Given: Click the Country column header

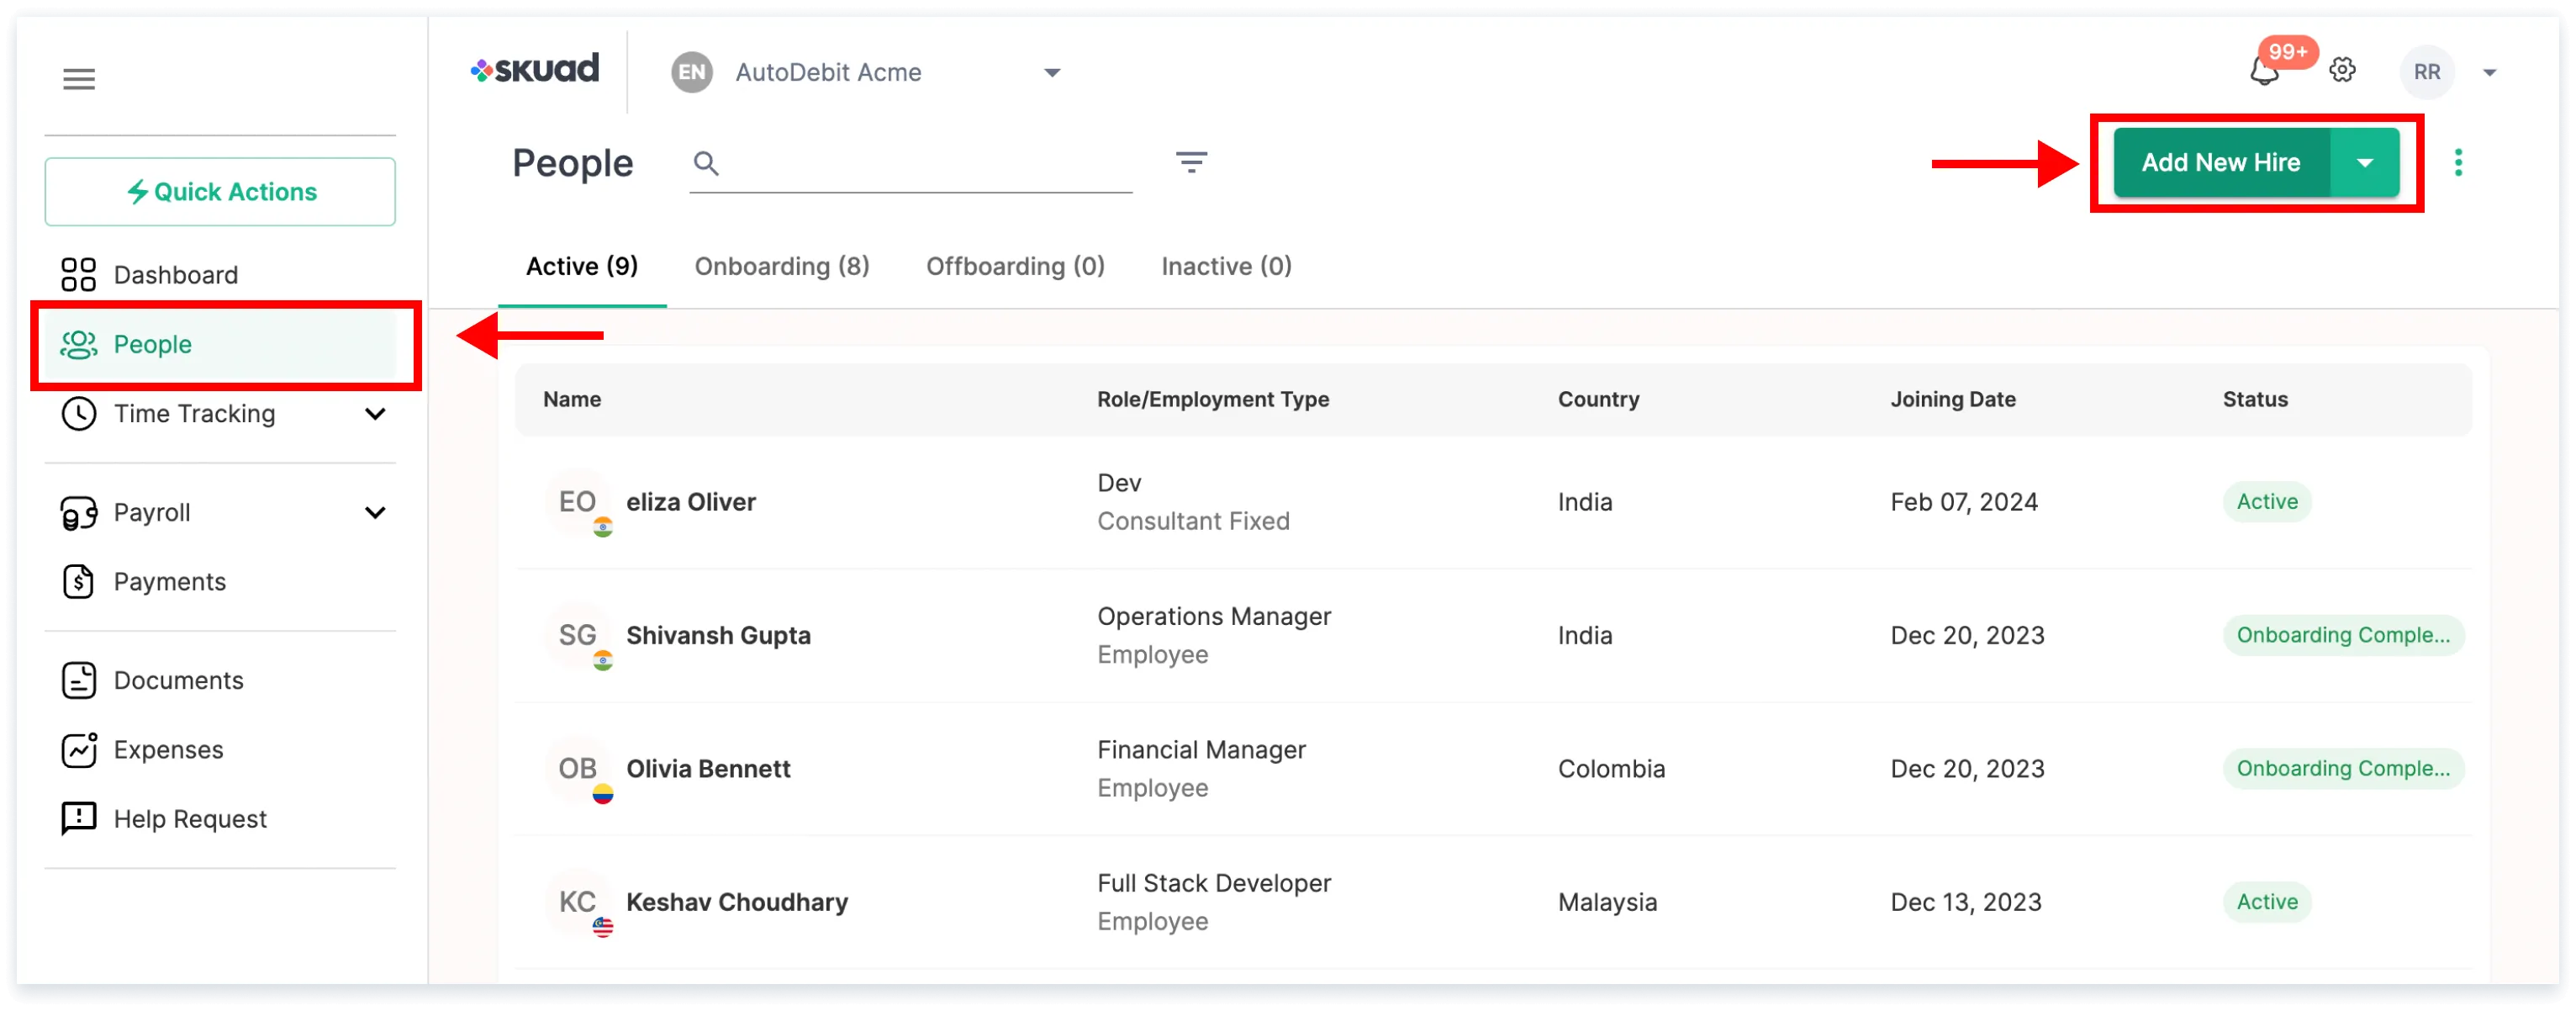Looking at the screenshot, I should click(1598, 400).
